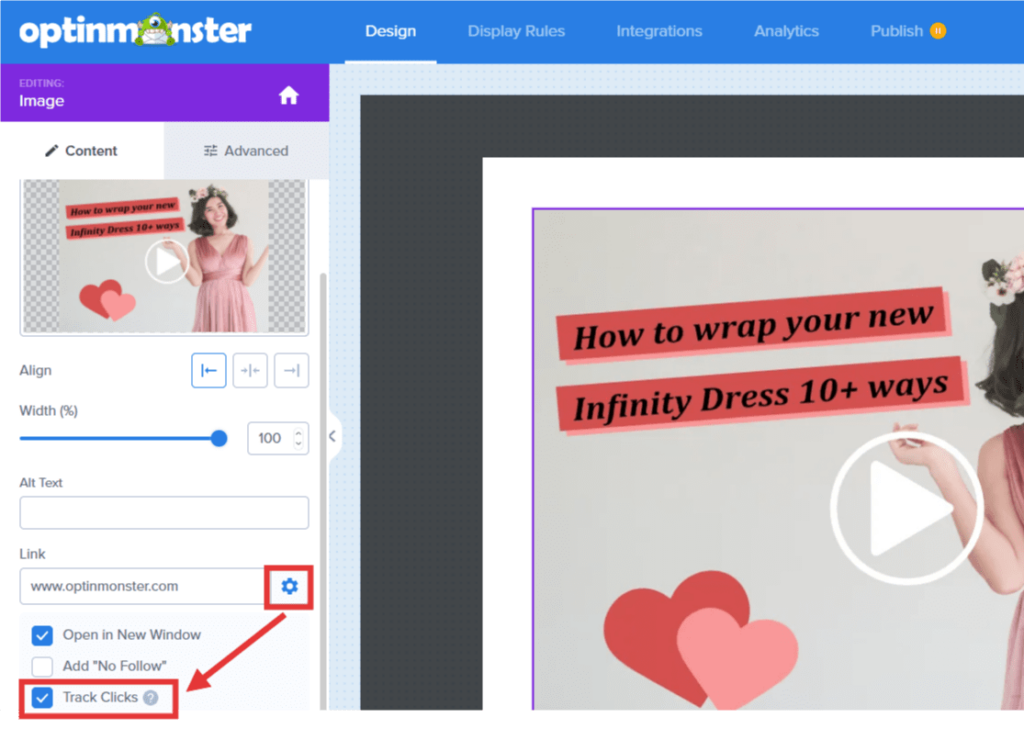Collapse the sidebar panel arrow
Screen dimensions: 1024x740
[332, 436]
